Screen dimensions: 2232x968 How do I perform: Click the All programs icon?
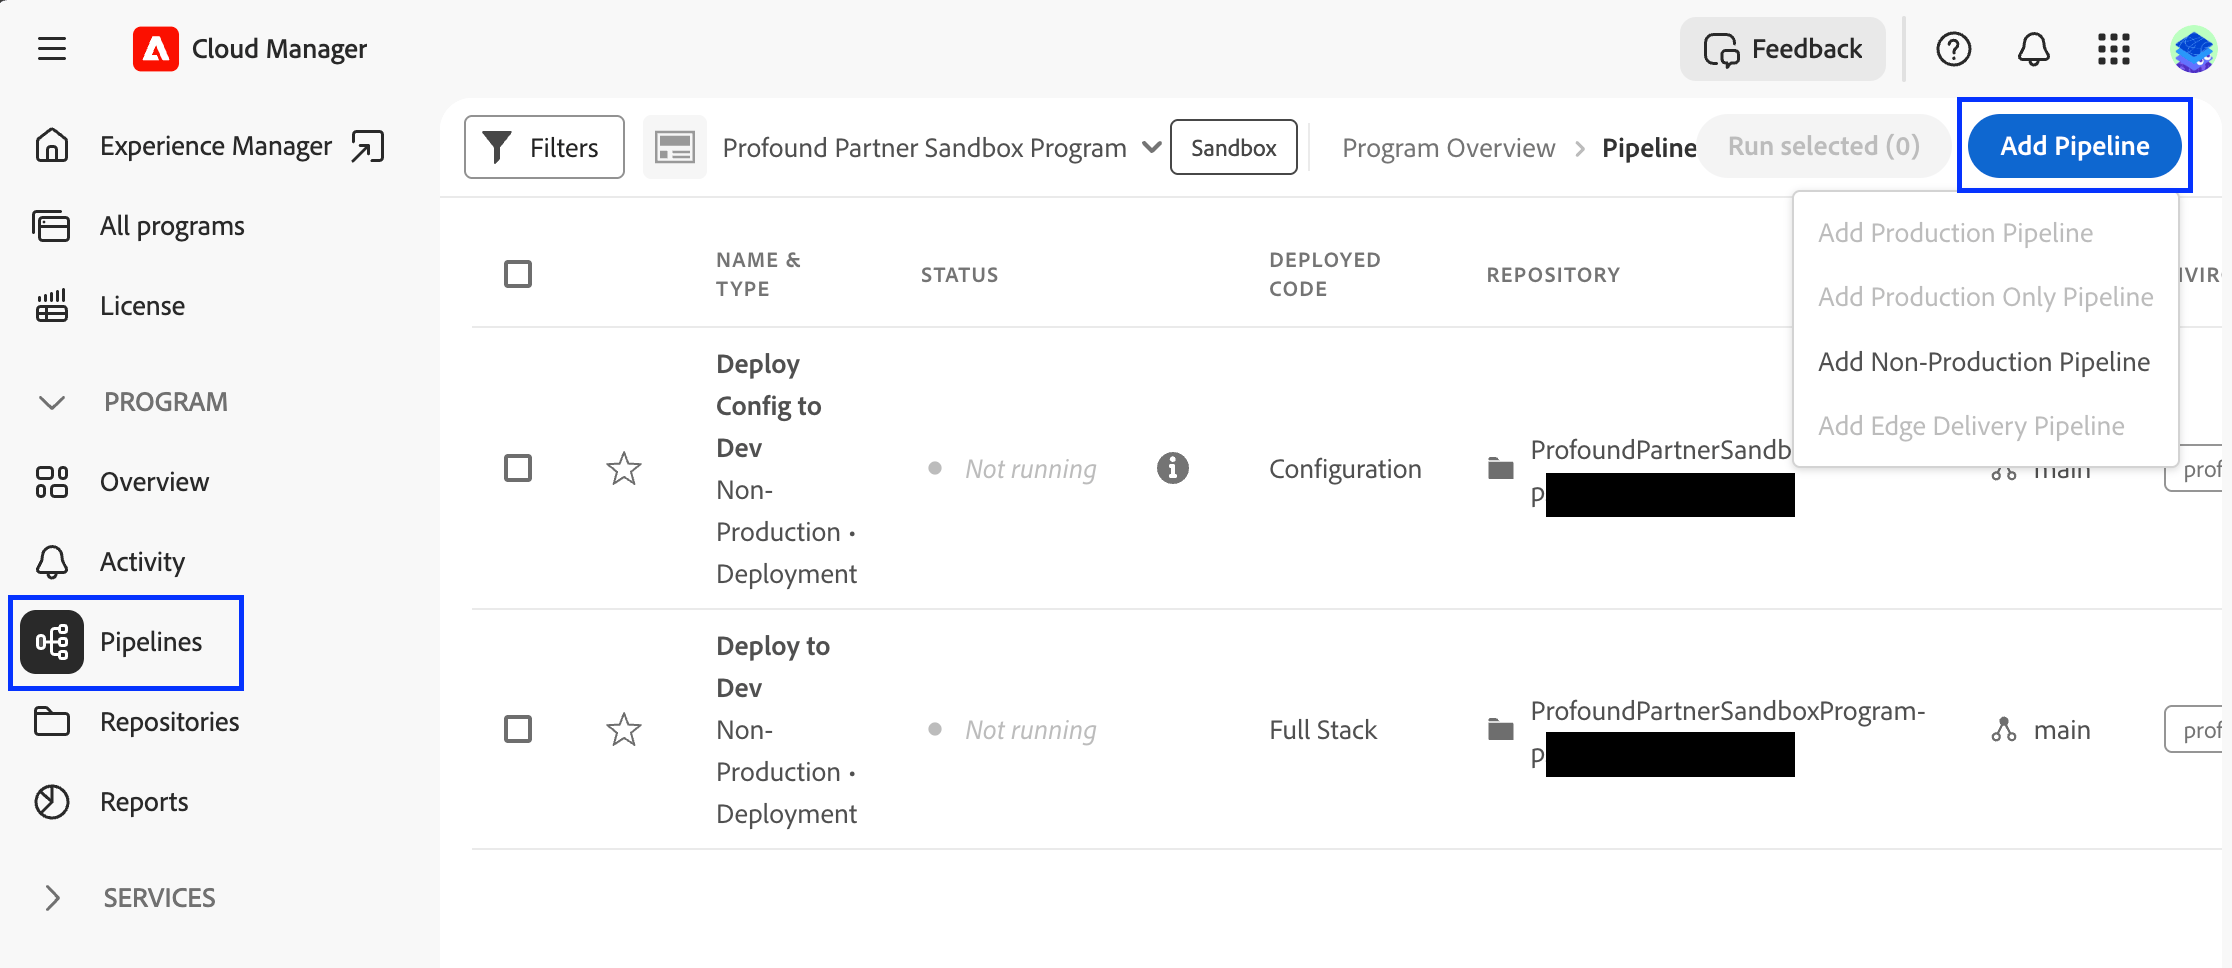coord(52,226)
